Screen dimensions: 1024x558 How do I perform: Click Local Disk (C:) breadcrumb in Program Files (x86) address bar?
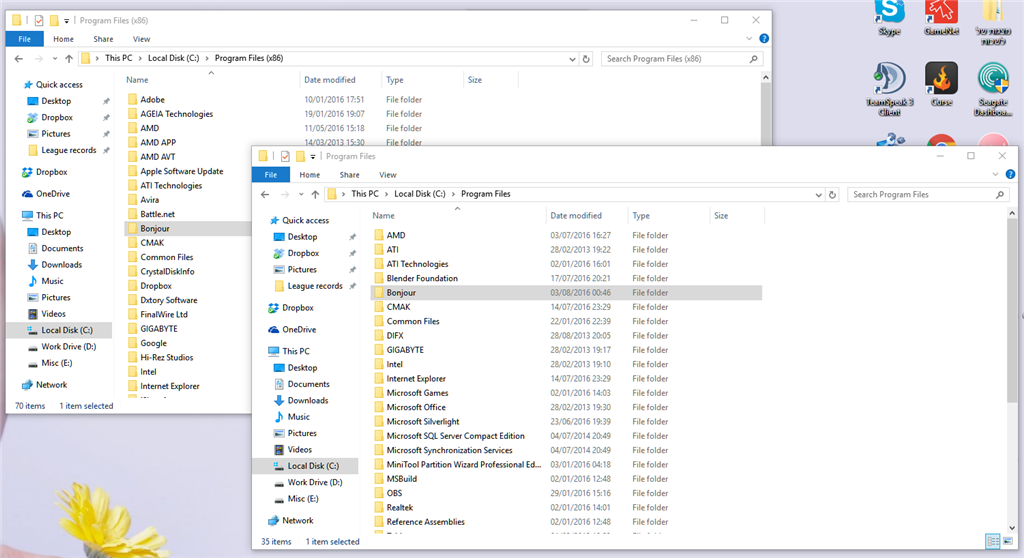coord(173,58)
